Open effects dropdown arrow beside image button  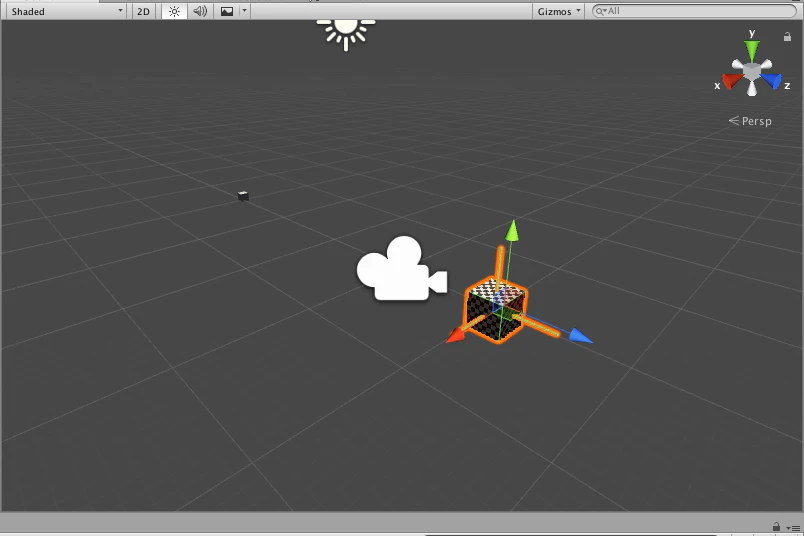click(244, 11)
